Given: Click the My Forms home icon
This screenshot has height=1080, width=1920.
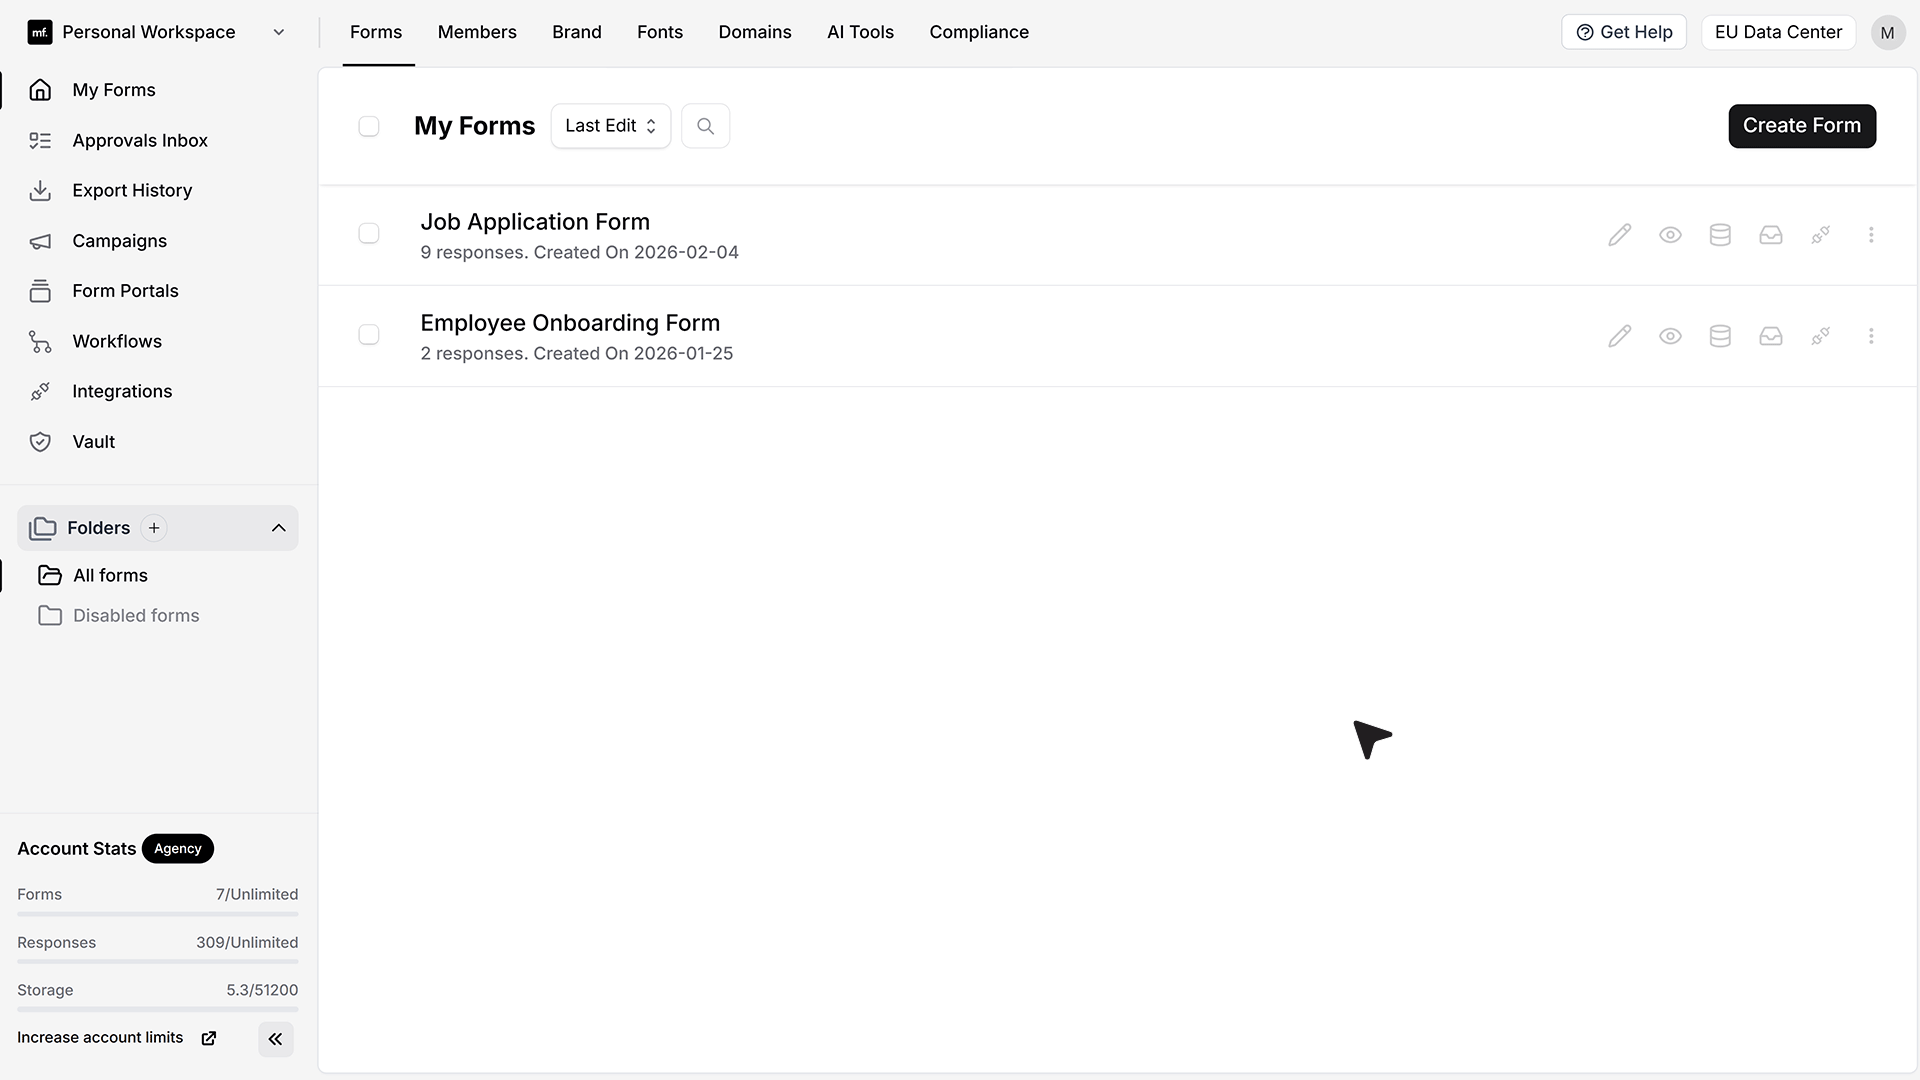Looking at the screenshot, I should click(40, 90).
